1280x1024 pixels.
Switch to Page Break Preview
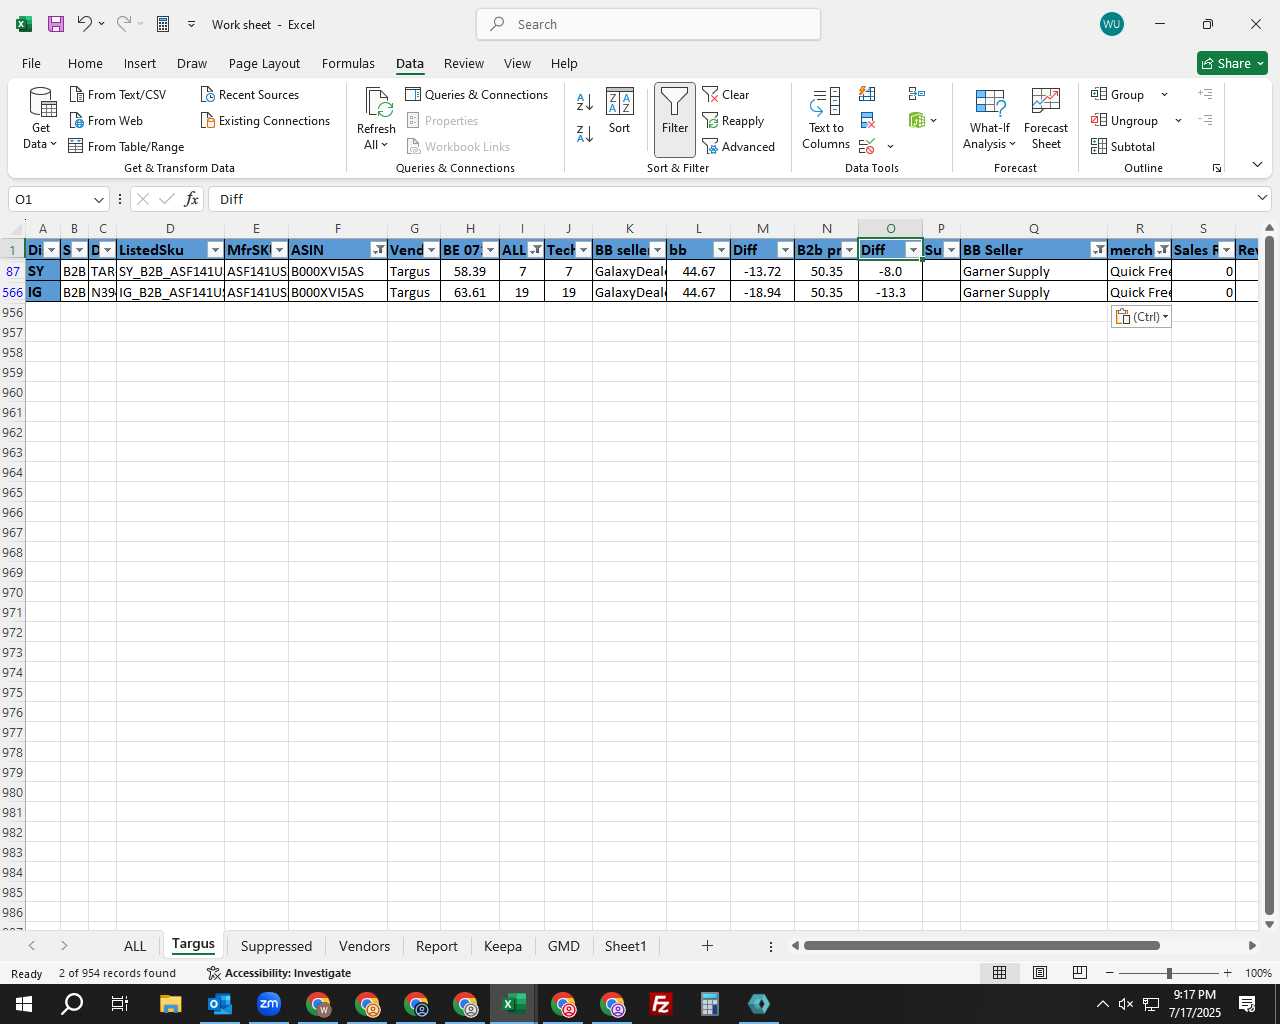click(x=1080, y=973)
